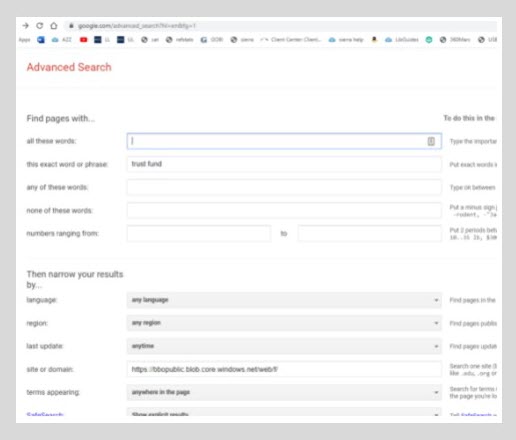
Task: Click the site or domain field
Action: point(284,369)
